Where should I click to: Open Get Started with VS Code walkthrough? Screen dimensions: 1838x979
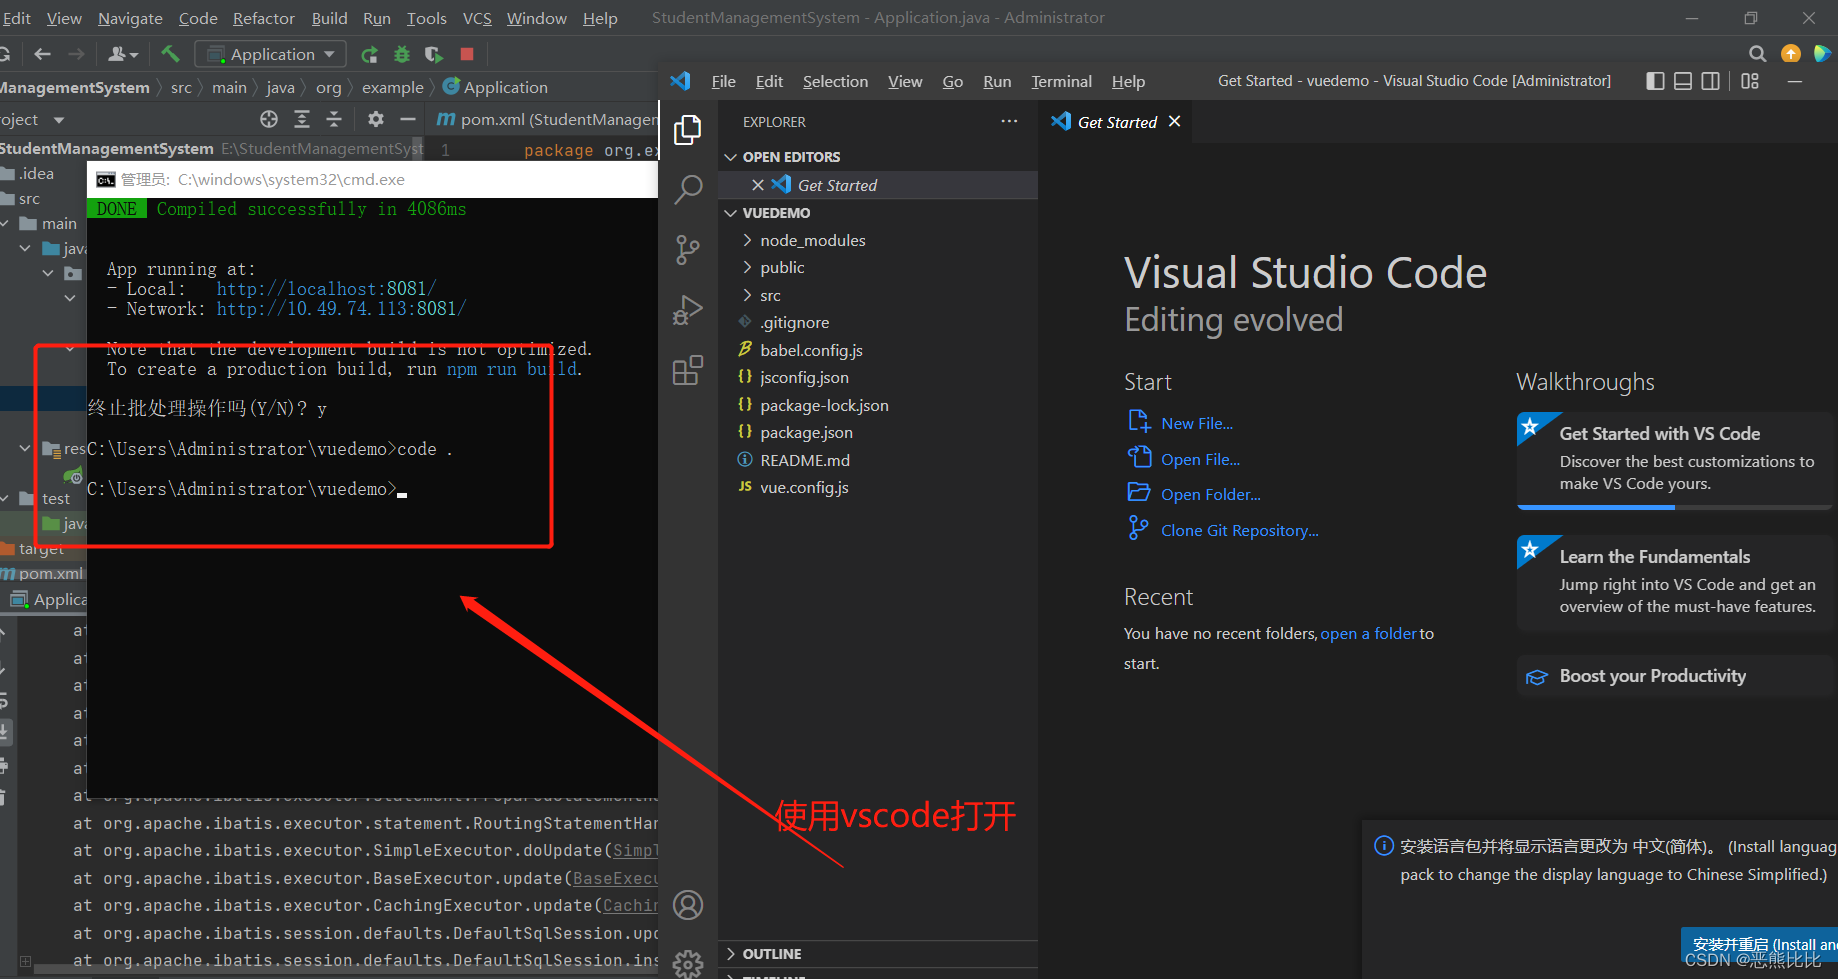coord(1677,460)
